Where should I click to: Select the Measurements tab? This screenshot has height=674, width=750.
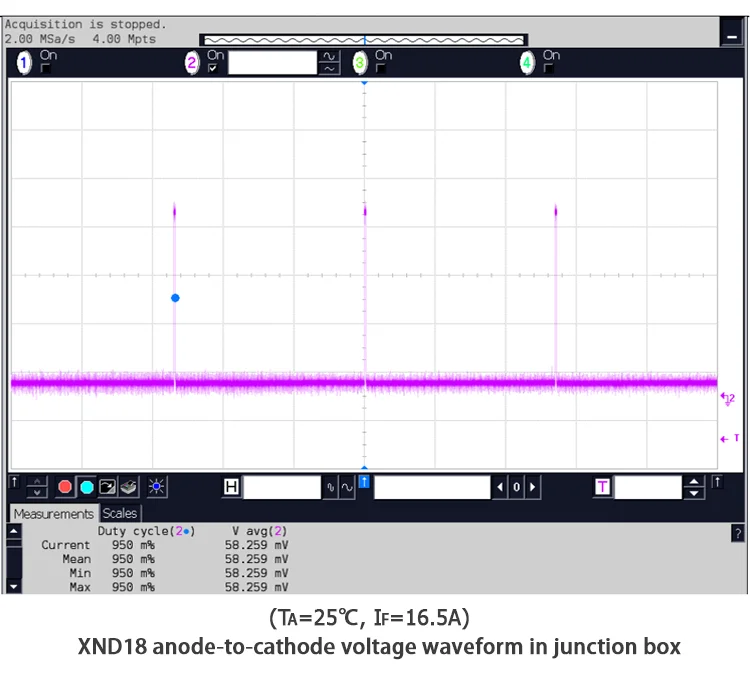coord(53,514)
